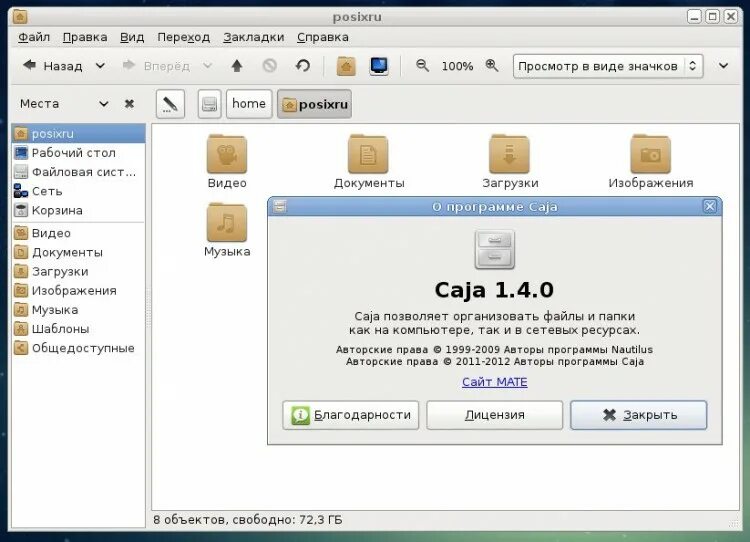This screenshot has width=750, height=542.
Task: Open the Сайт MATE link
Action: click(x=495, y=382)
